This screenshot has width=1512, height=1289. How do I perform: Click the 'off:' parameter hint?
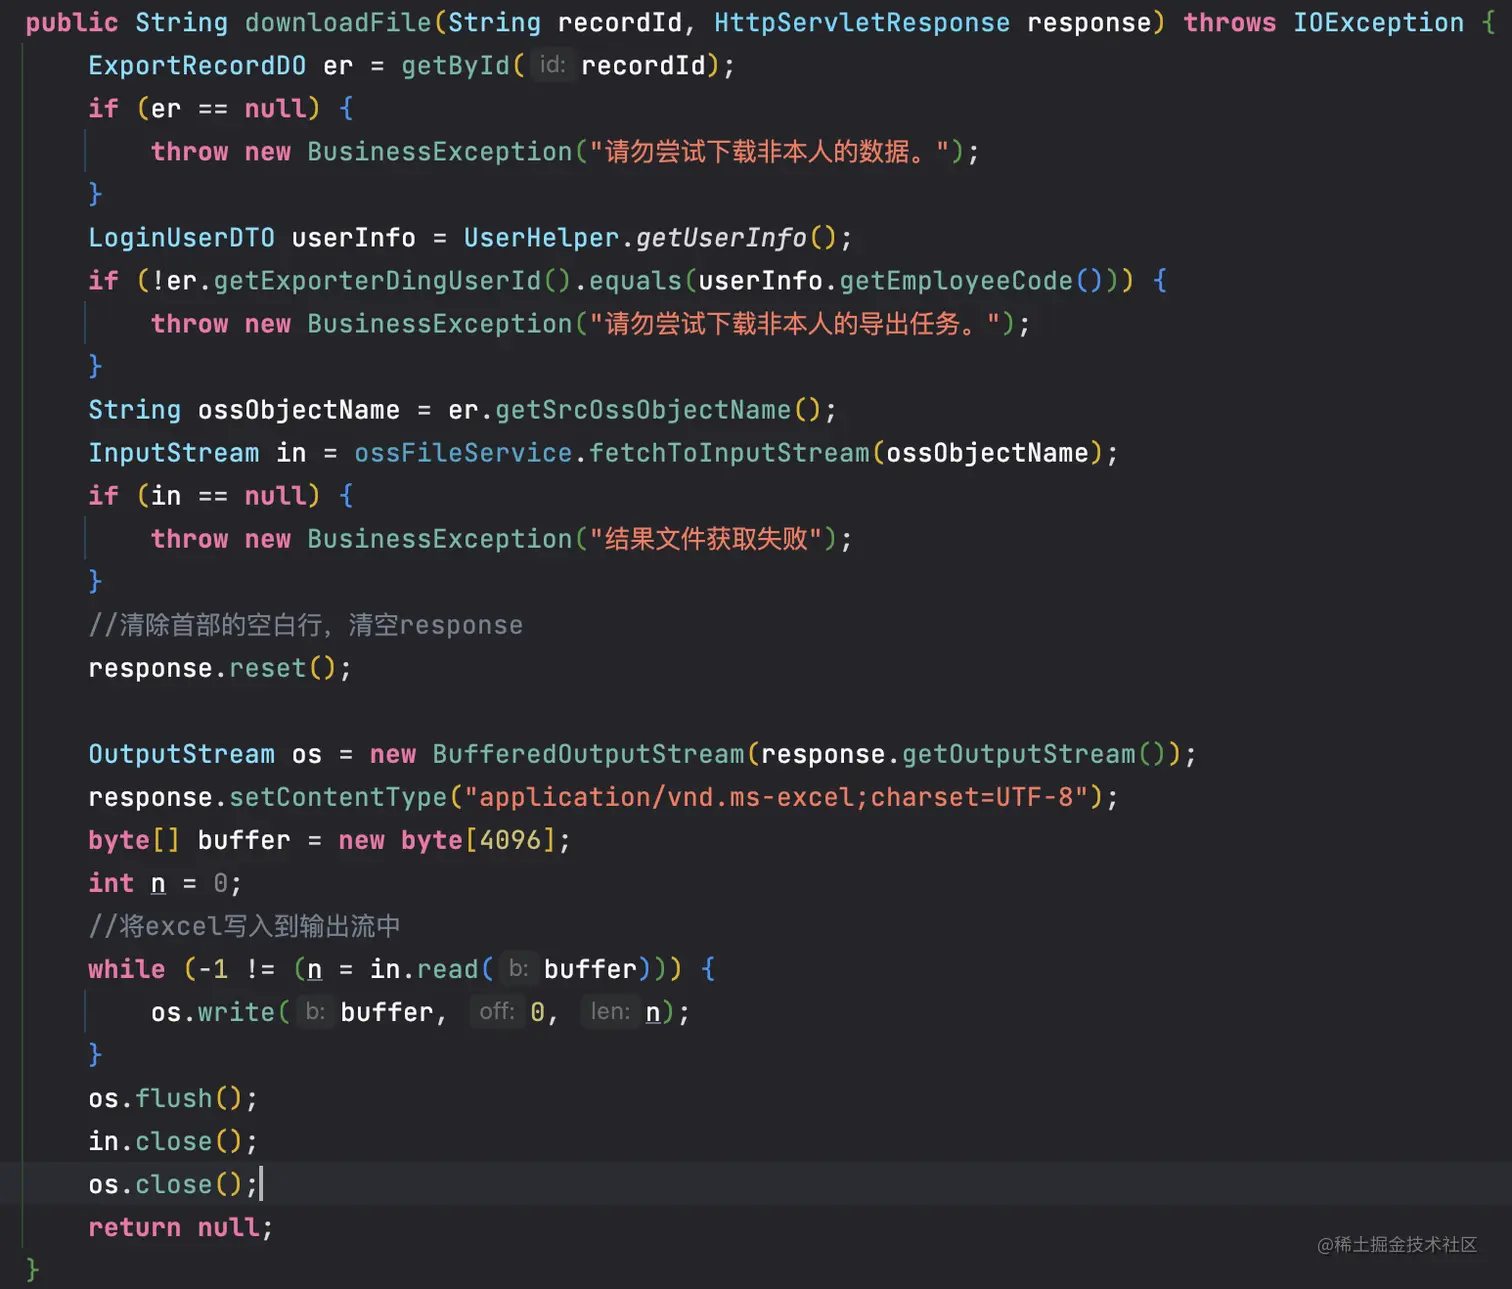point(497,1011)
